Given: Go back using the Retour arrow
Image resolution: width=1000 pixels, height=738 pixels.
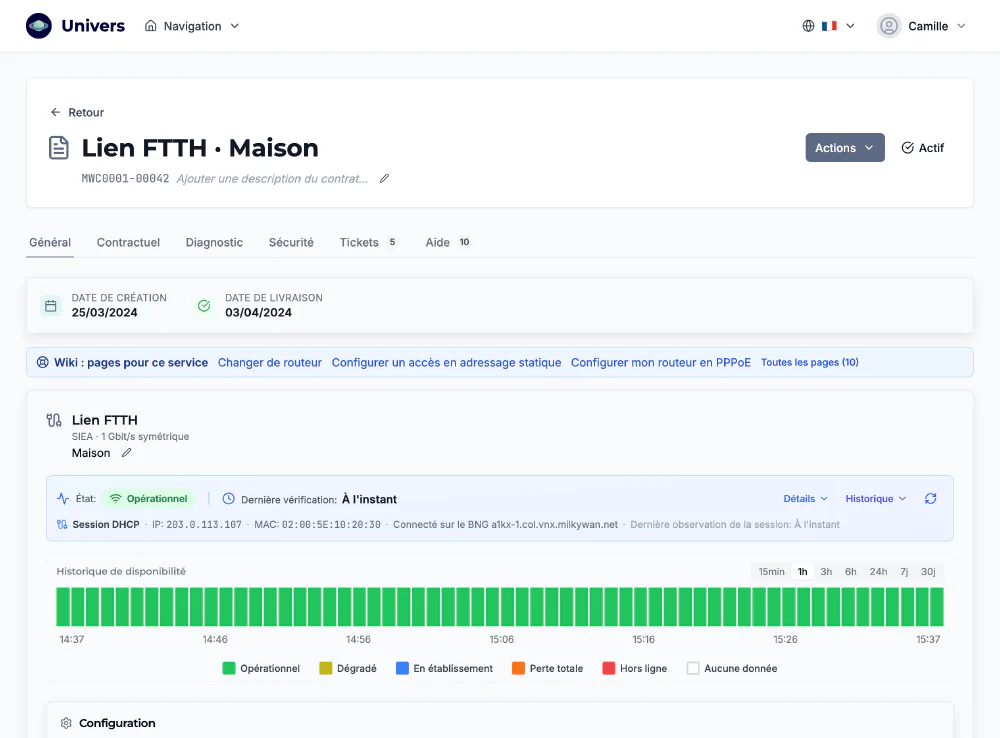Looking at the screenshot, I should [55, 112].
